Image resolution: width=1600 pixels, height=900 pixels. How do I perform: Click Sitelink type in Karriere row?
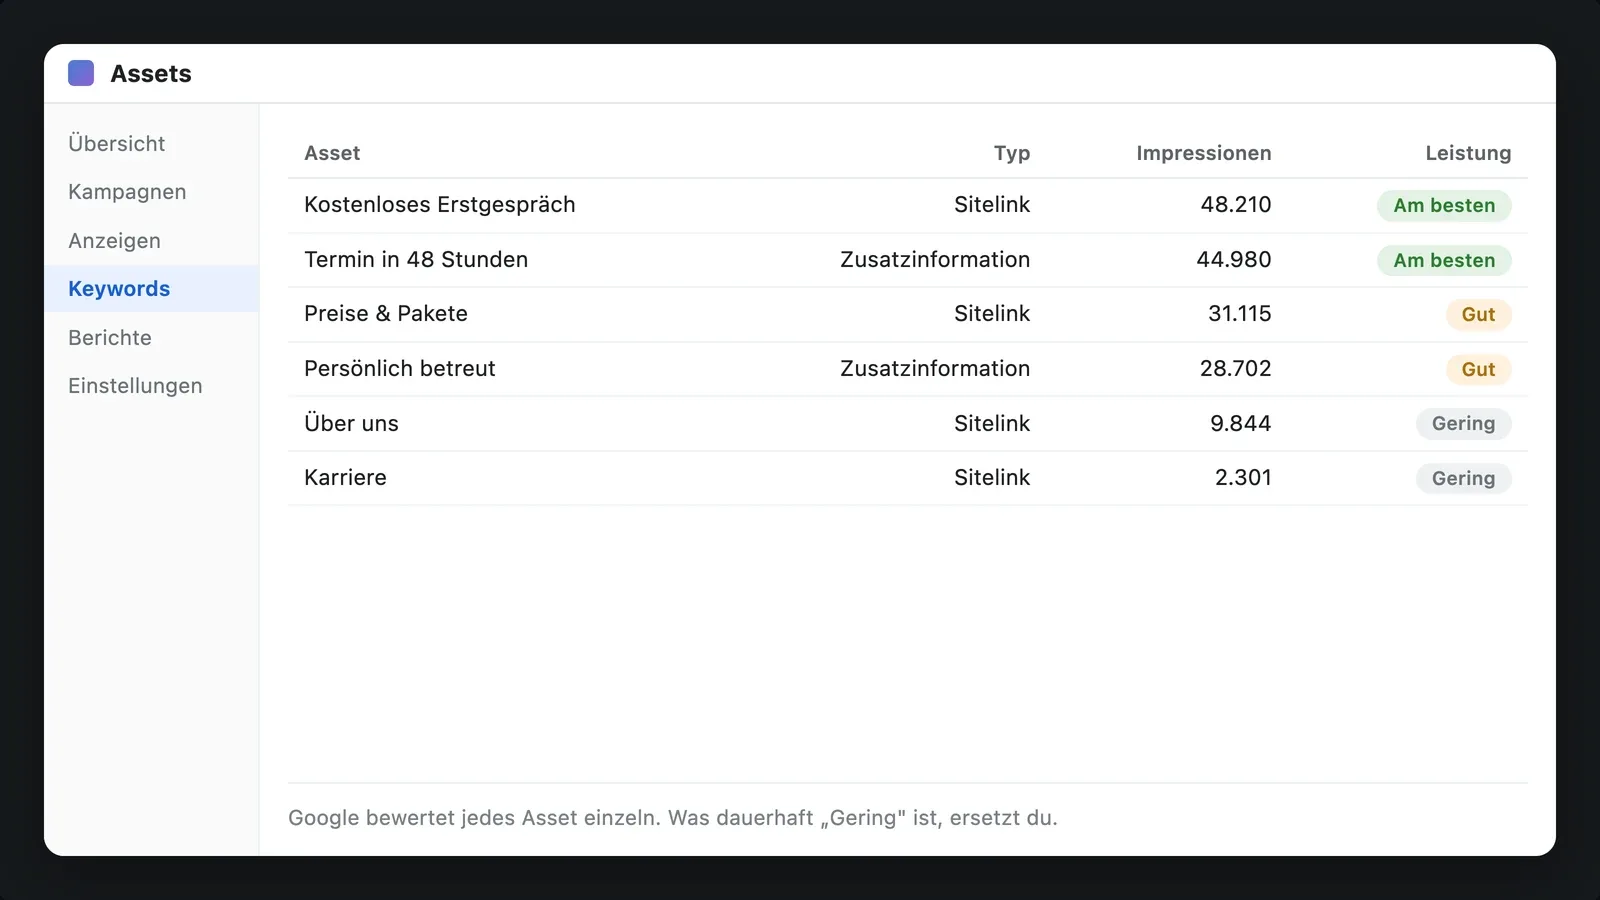coord(992,478)
